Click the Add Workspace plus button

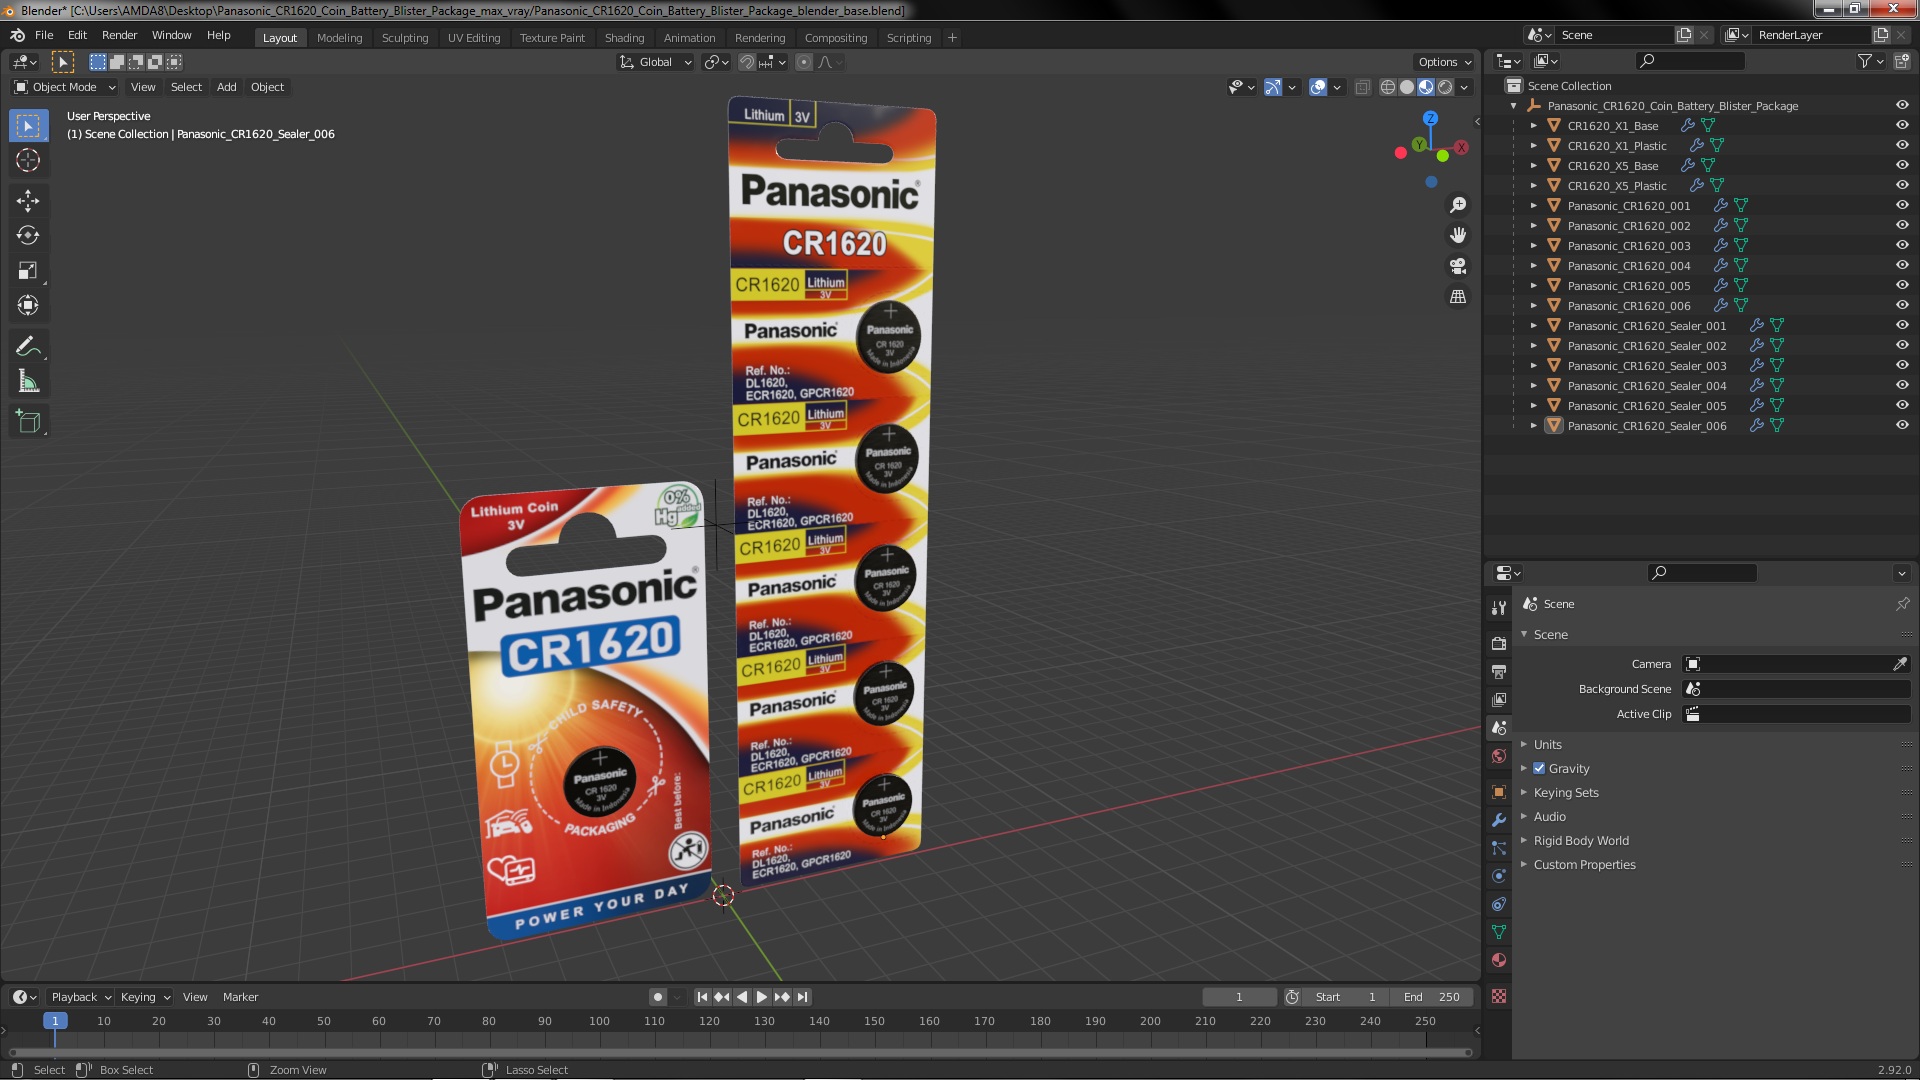(952, 38)
